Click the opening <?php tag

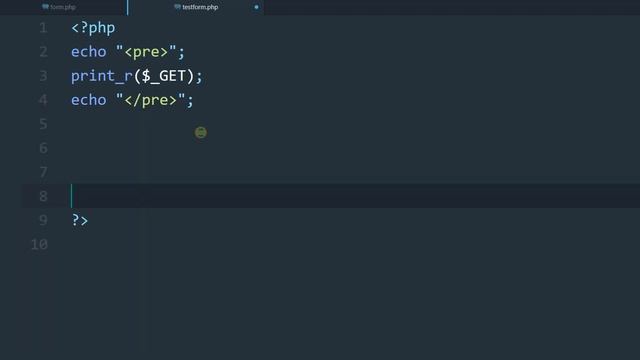[x=93, y=28]
